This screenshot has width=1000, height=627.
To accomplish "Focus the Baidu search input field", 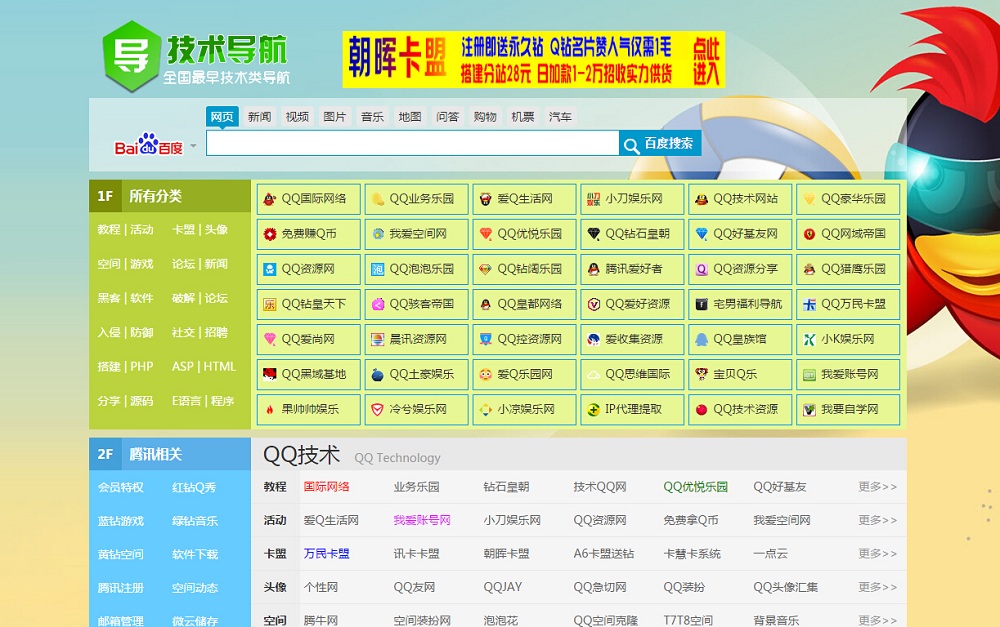I will [412, 143].
